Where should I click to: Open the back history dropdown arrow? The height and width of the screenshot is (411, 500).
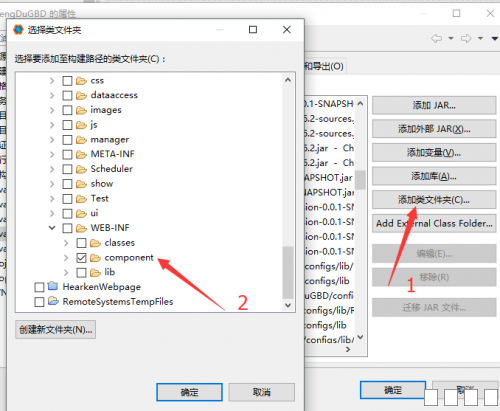(451, 38)
